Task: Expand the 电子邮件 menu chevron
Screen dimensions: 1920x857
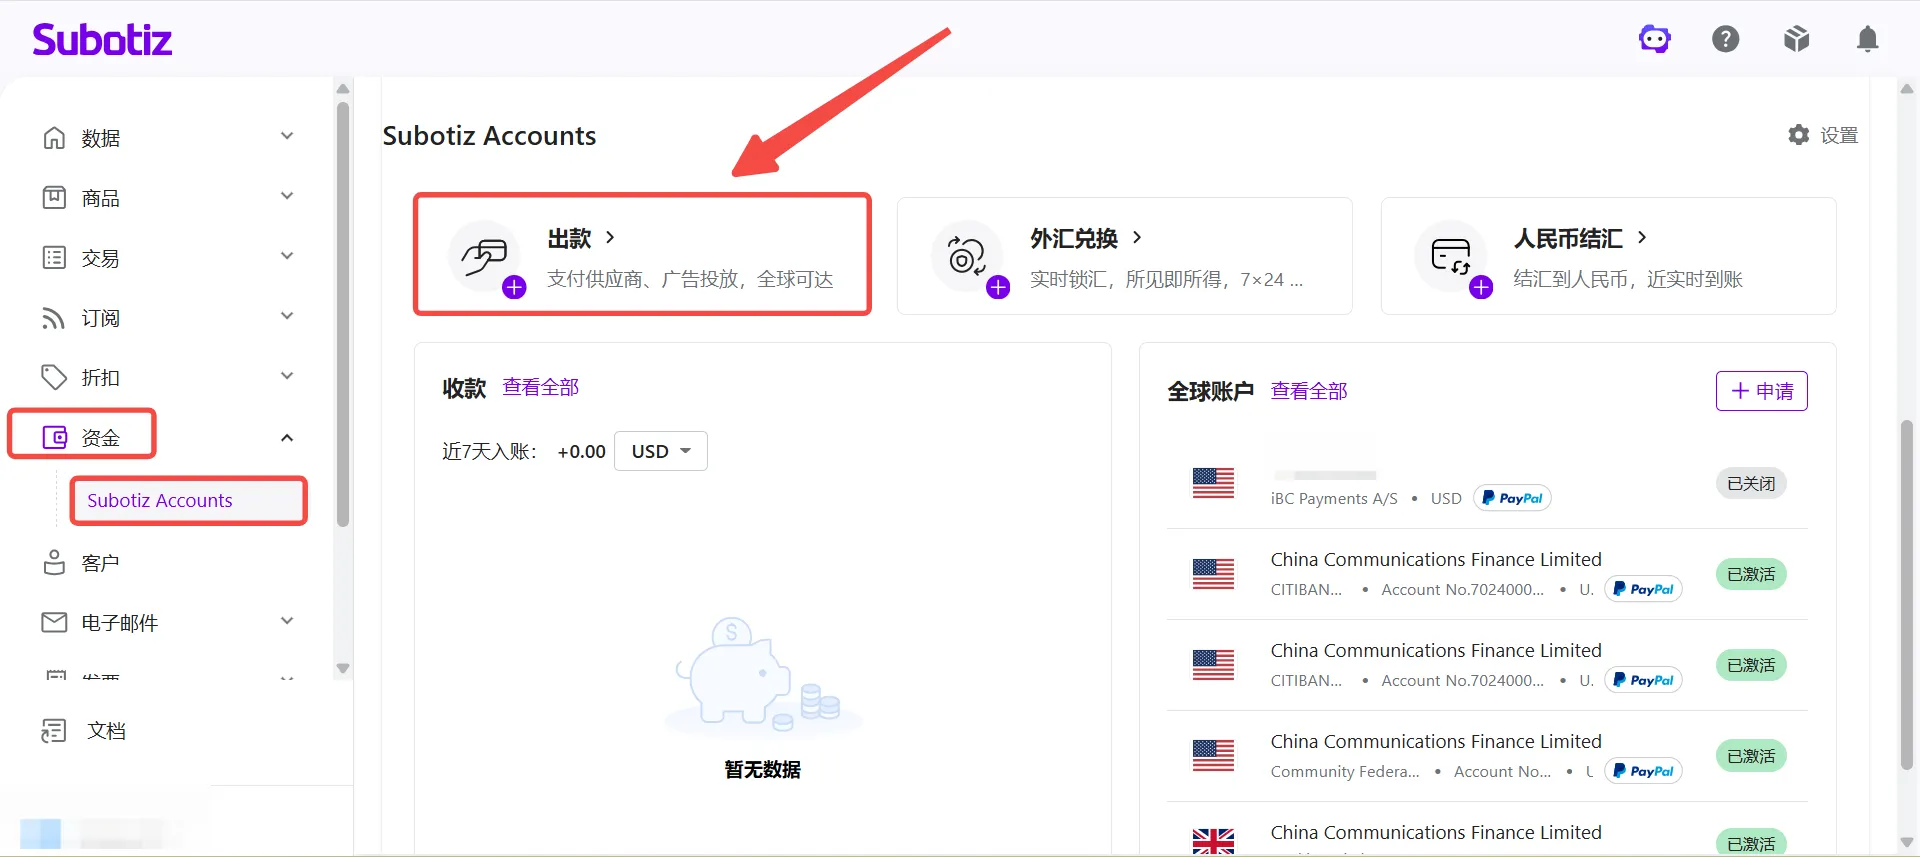Action: [x=287, y=621]
